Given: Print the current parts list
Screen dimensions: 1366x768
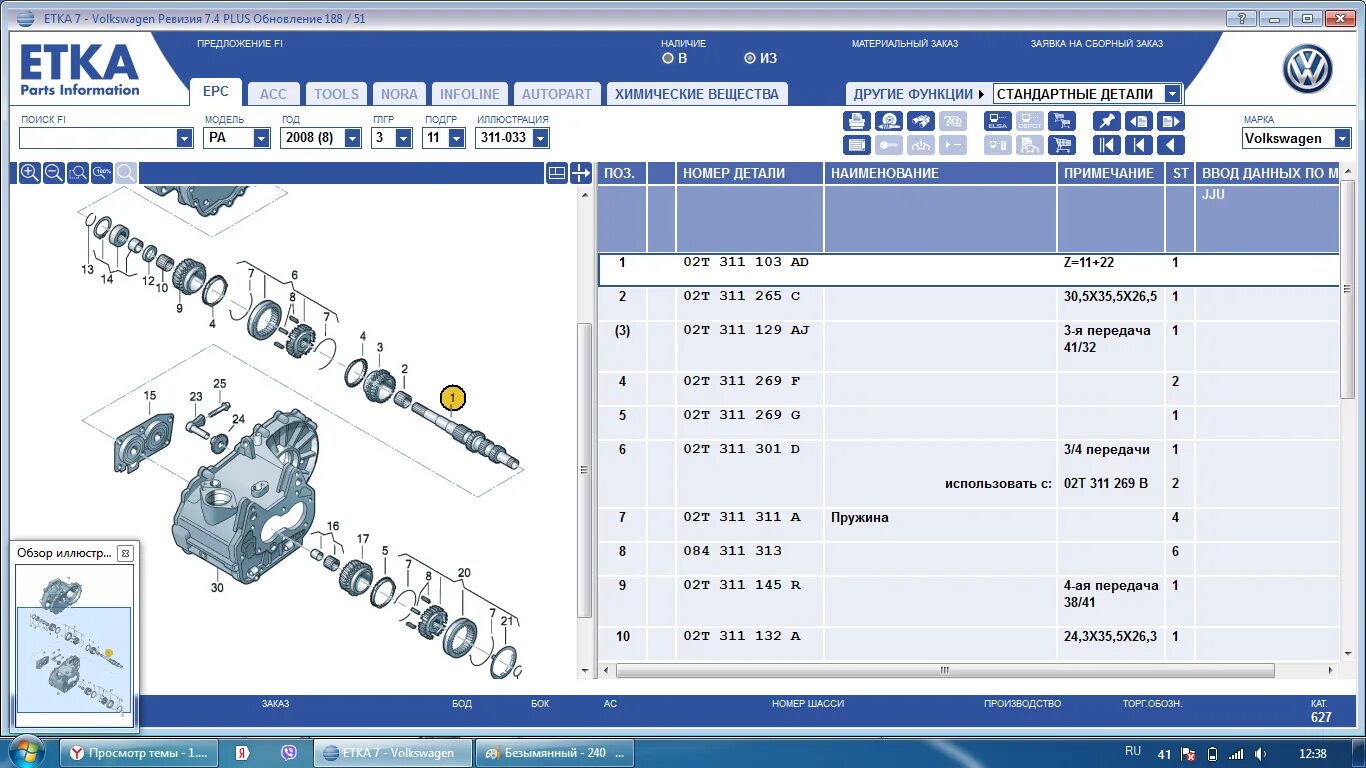Looking at the screenshot, I should point(857,121).
